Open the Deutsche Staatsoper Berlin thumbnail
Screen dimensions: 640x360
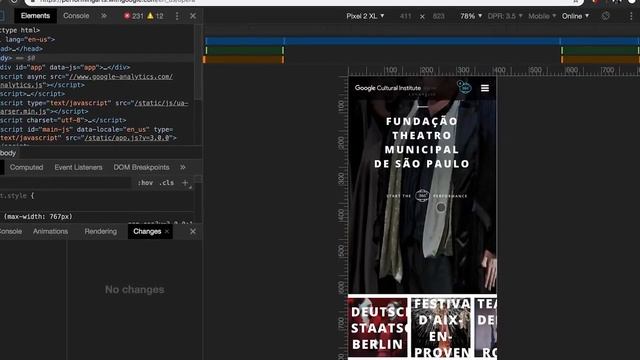pyautogui.click(x=378, y=327)
